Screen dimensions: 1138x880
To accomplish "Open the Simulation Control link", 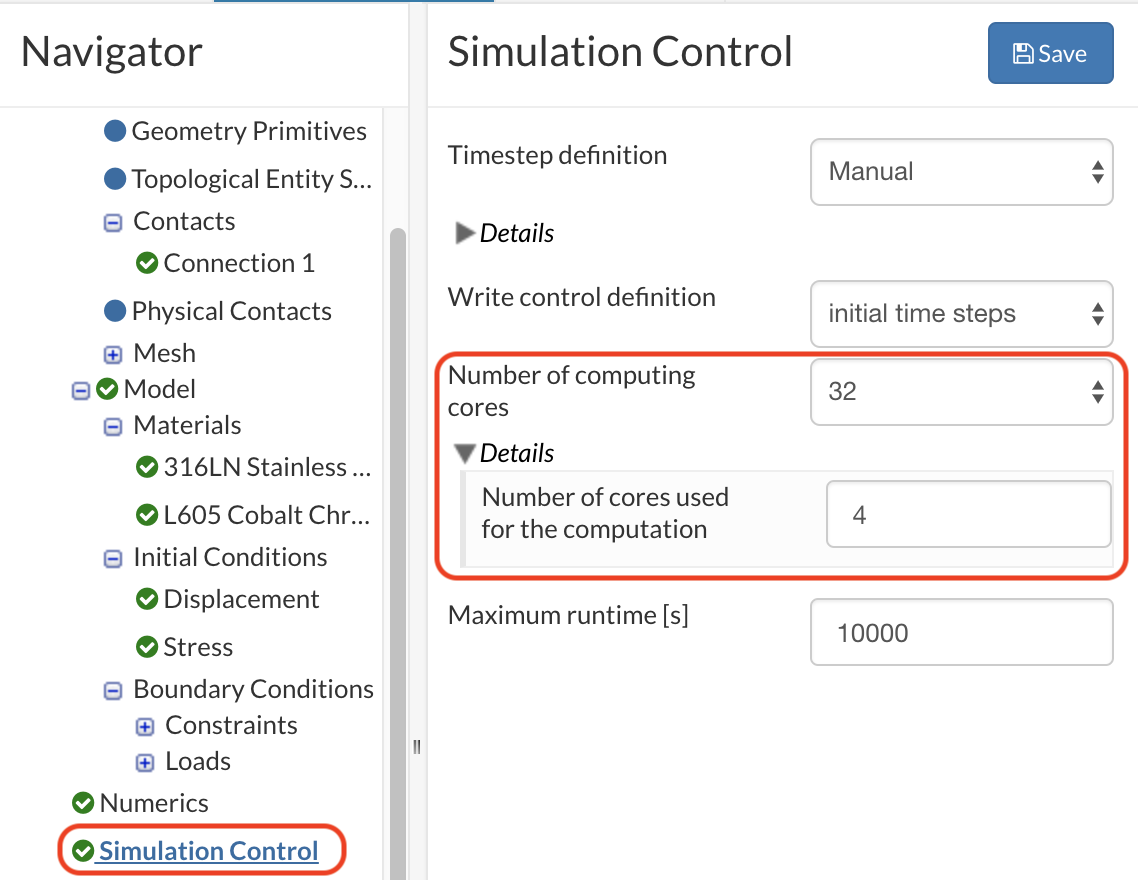I will (208, 850).
